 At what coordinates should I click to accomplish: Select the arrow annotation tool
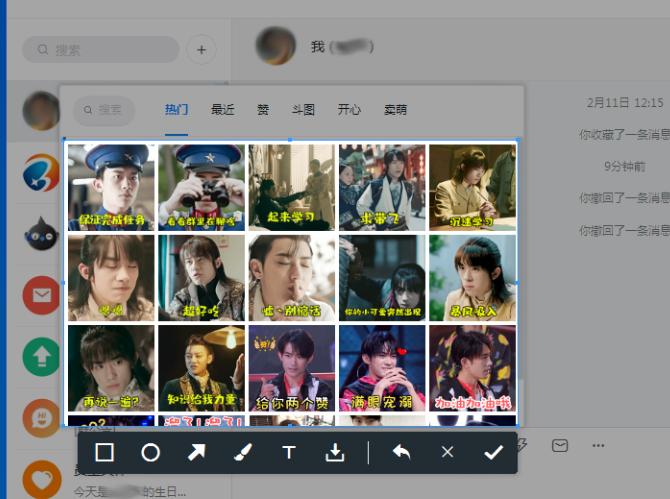[x=197, y=452]
